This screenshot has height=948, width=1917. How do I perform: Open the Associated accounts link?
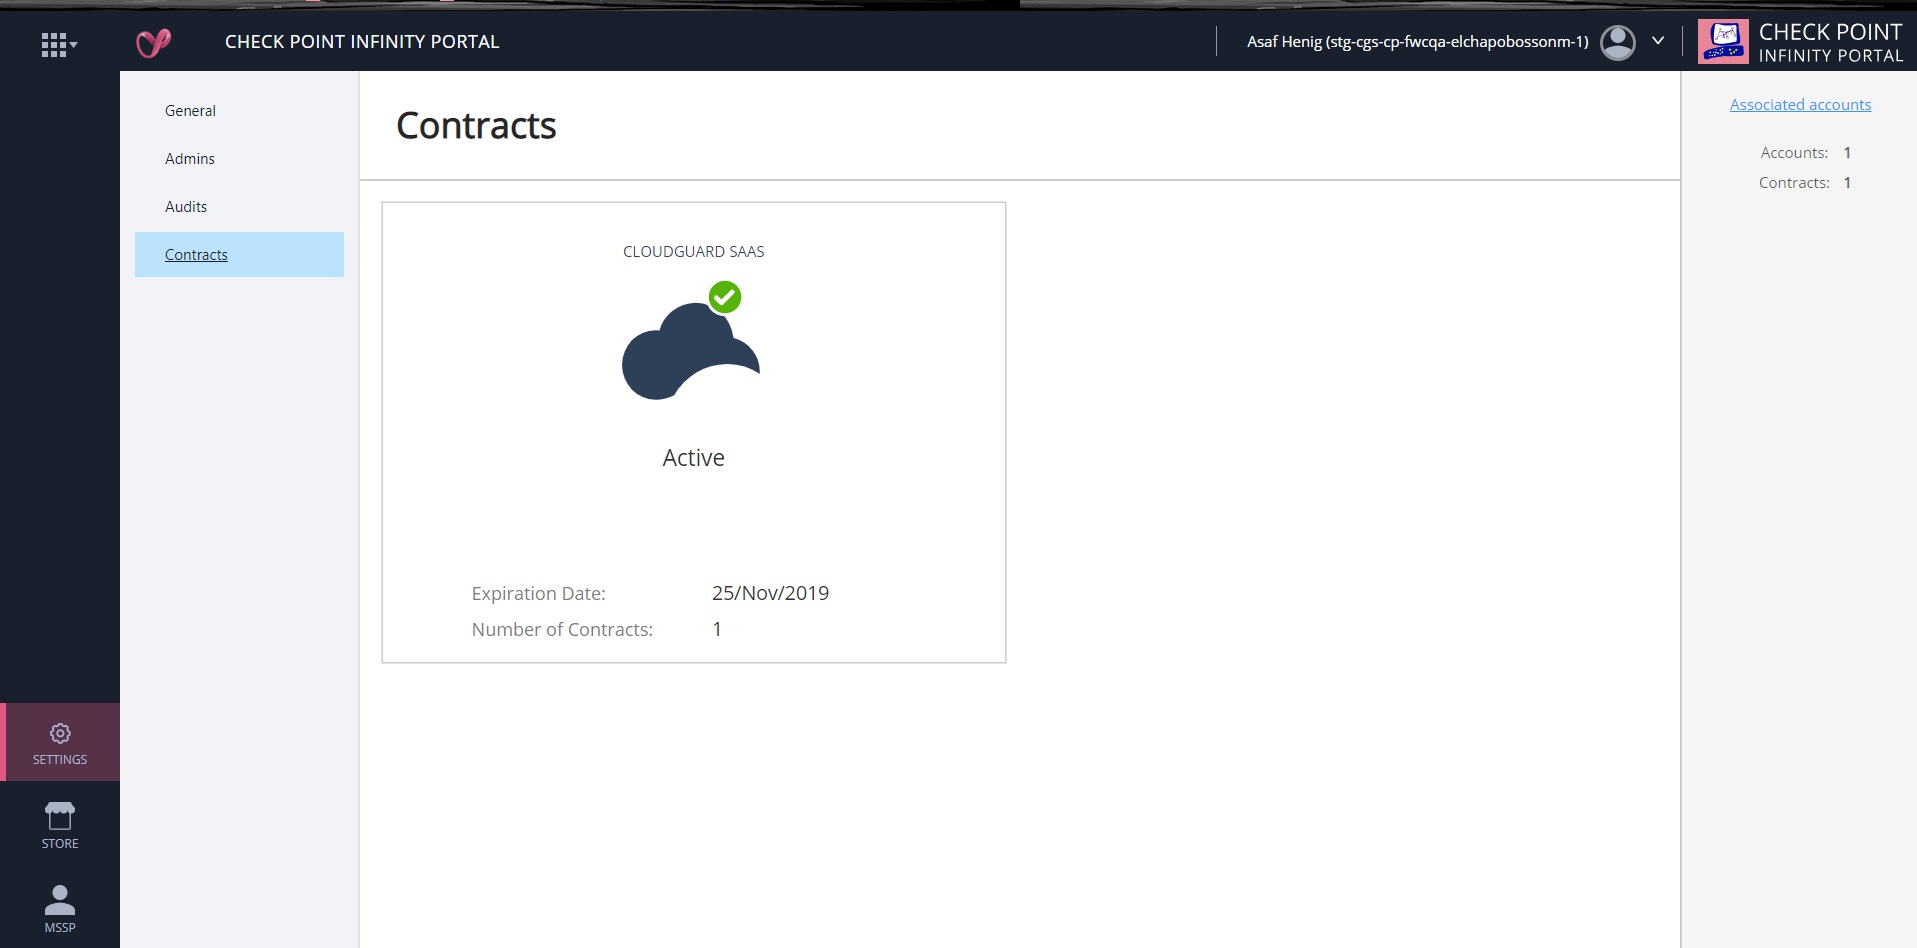point(1800,105)
